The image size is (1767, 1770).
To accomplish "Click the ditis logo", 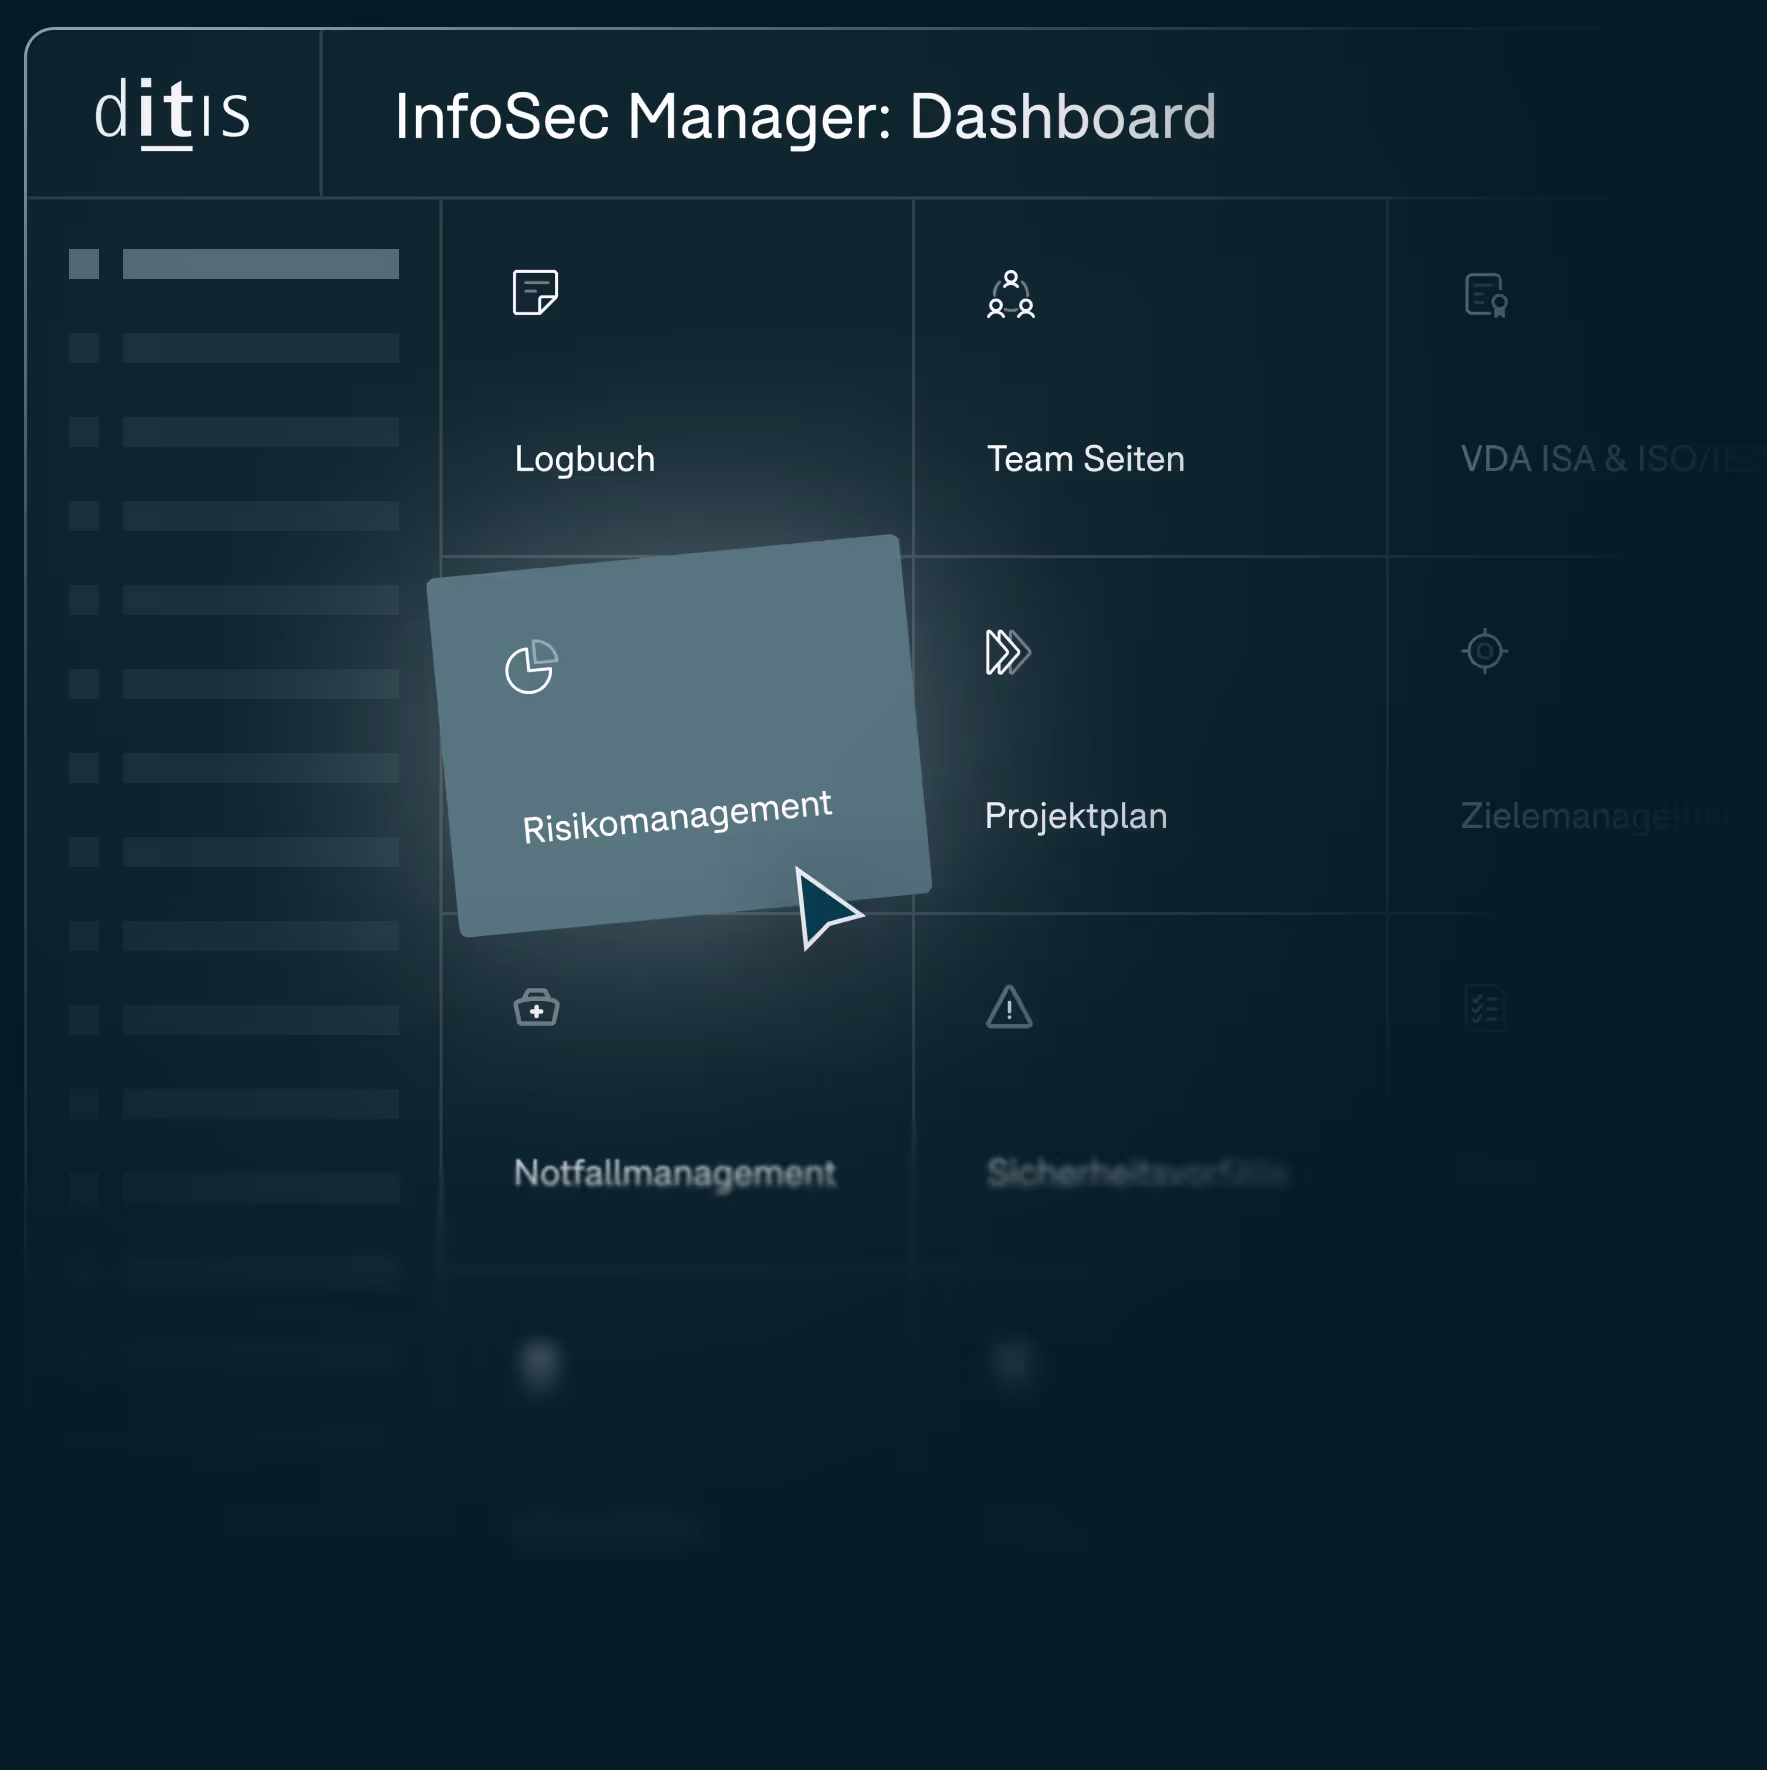I will 171,113.
